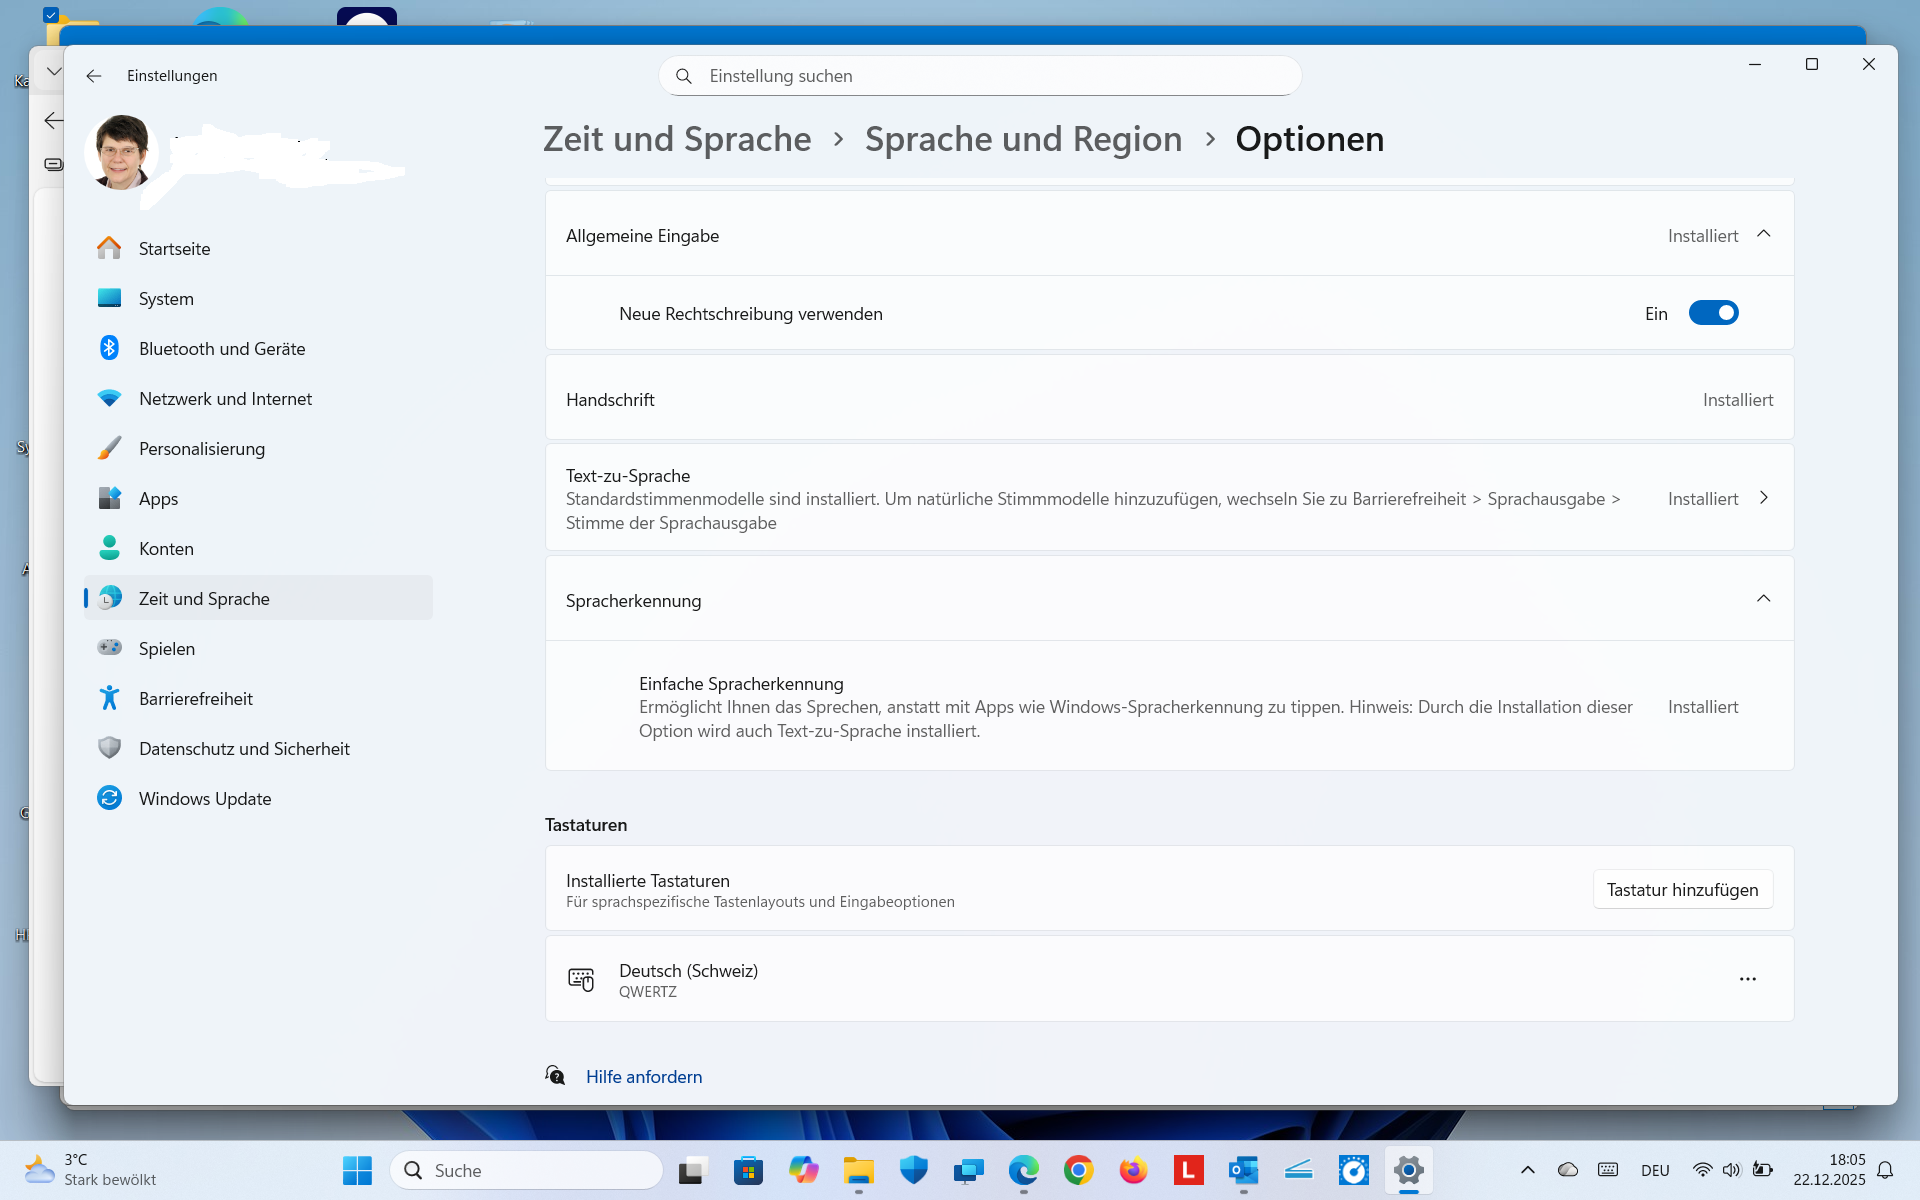
Task: Turn off Neue Rechtschreibung verwenden toggle
Action: (1713, 313)
